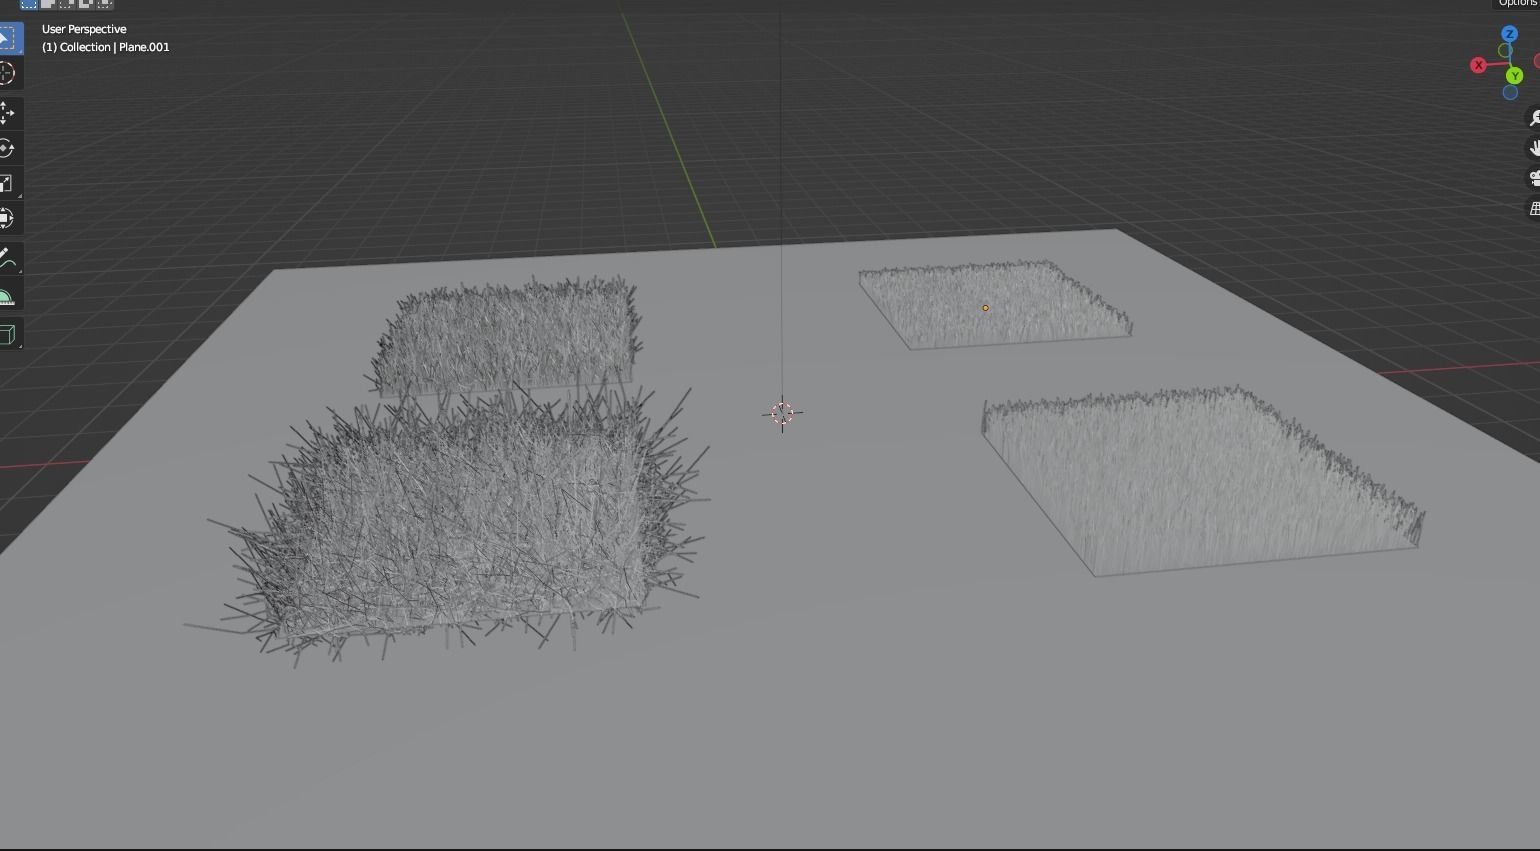Toggle perspective/orthographic grid button
Screen dimensions: 1540x851
click(x=1533, y=208)
